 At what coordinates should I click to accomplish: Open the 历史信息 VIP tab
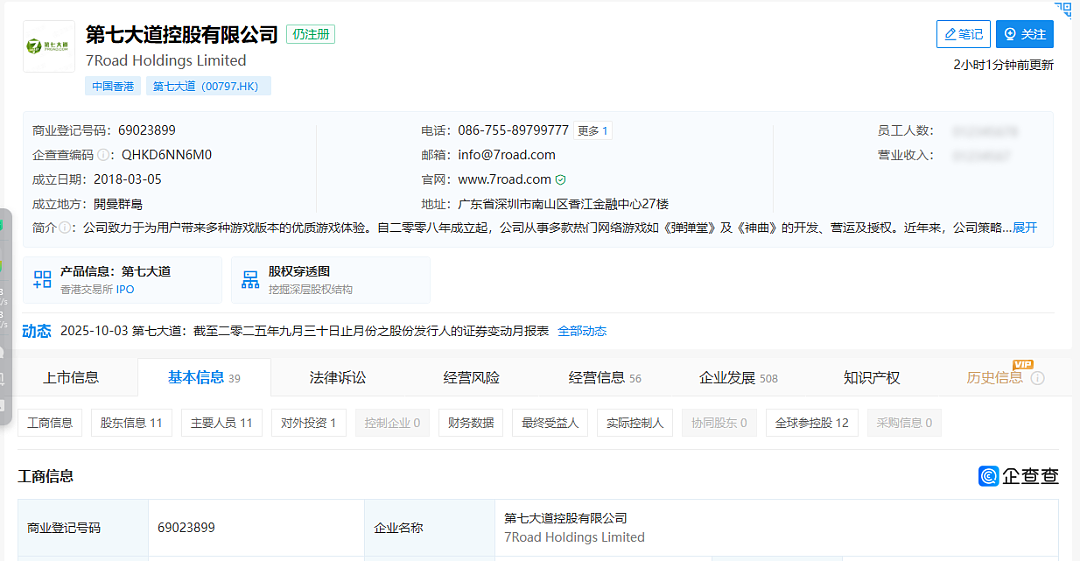[995, 378]
